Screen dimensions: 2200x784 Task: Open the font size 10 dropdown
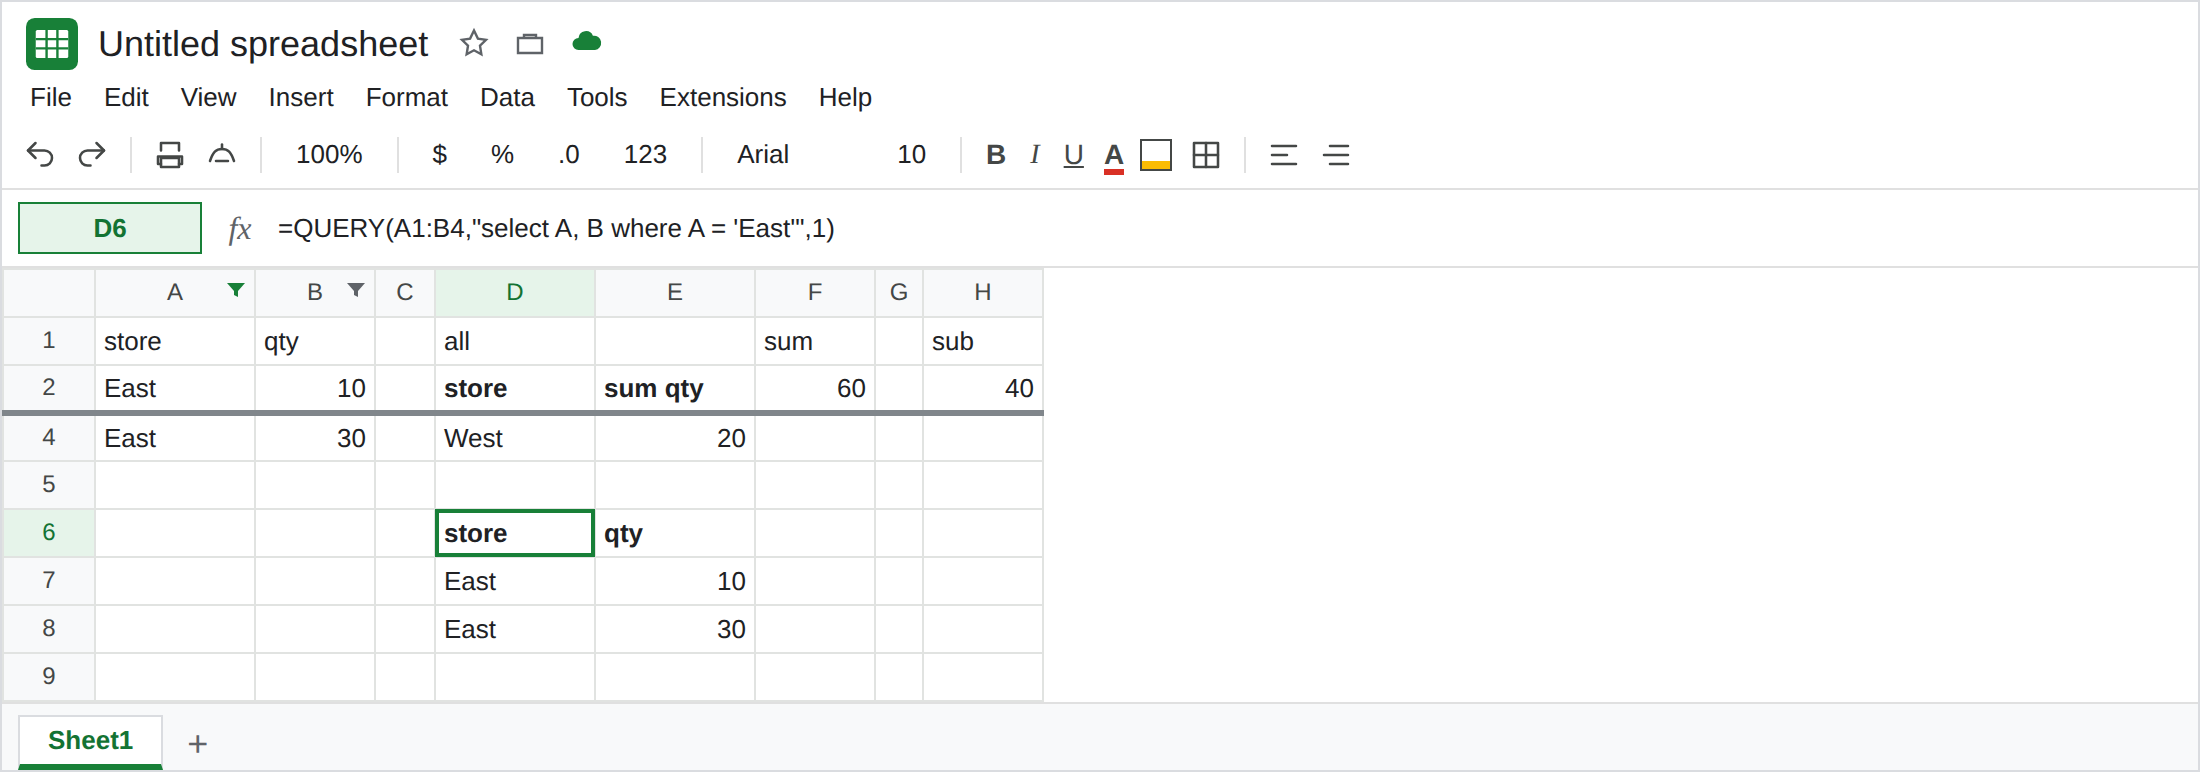pyautogui.click(x=911, y=155)
